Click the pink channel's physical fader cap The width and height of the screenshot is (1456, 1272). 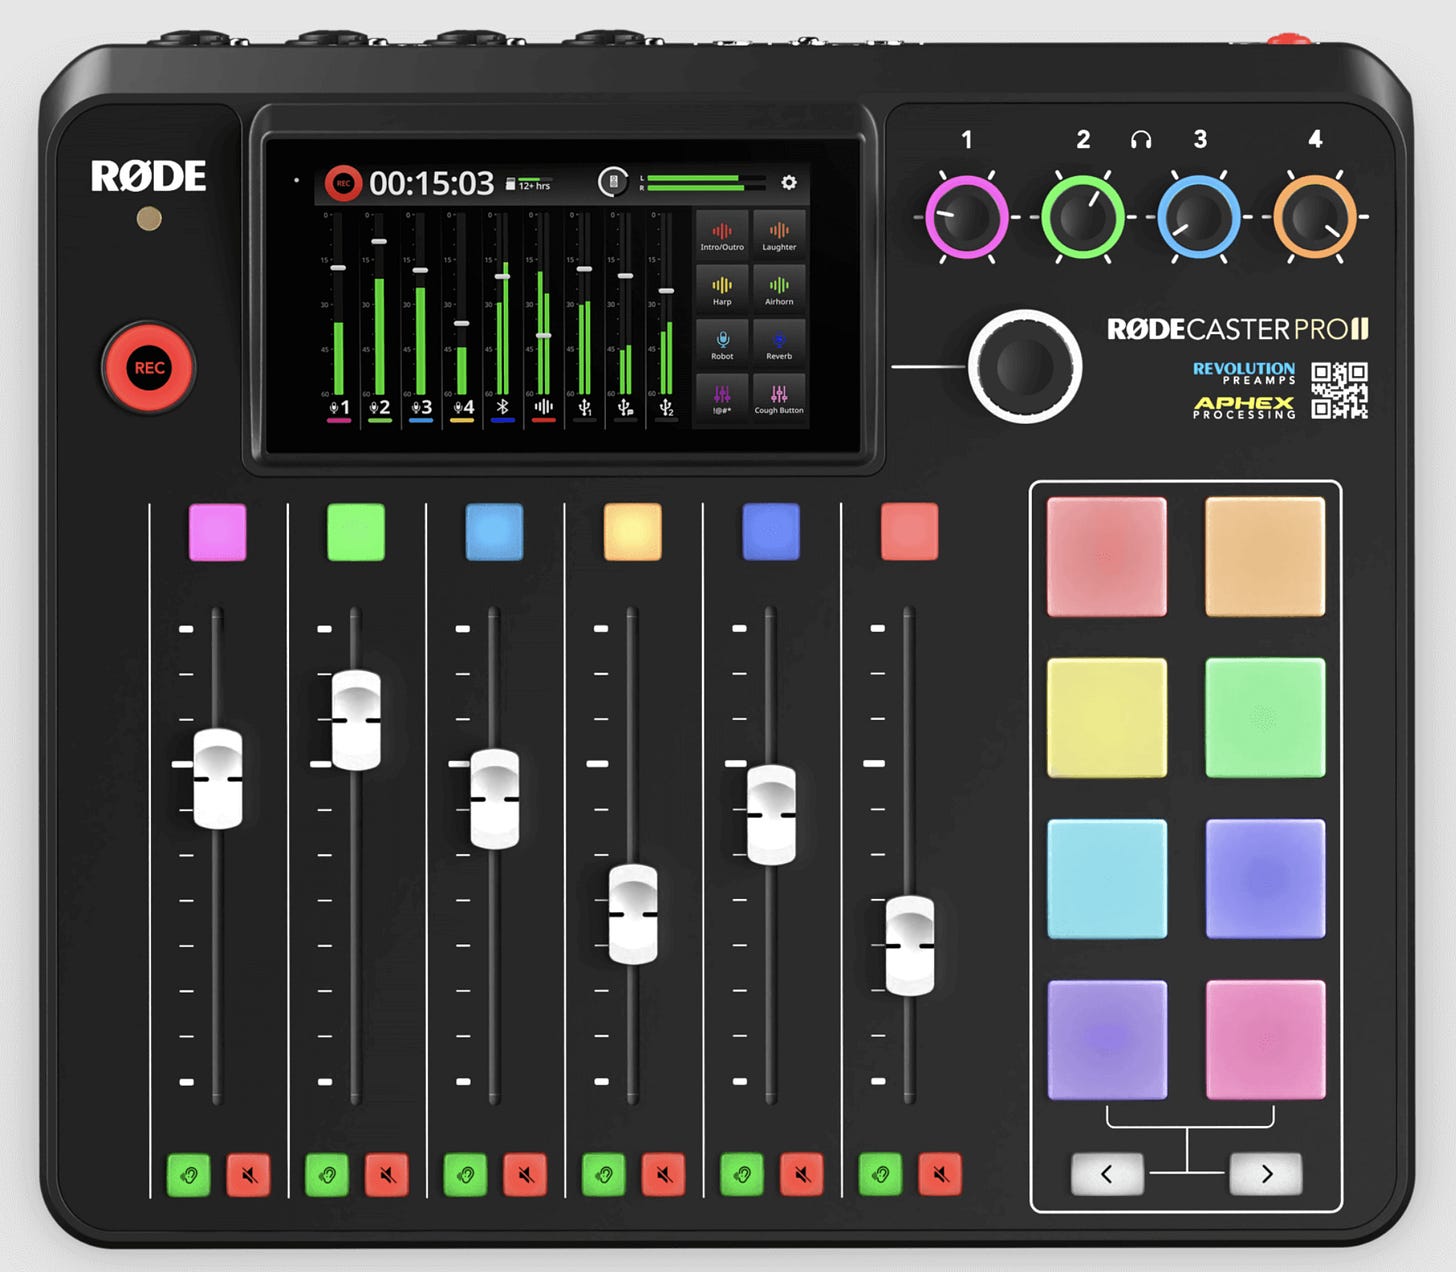click(217, 779)
